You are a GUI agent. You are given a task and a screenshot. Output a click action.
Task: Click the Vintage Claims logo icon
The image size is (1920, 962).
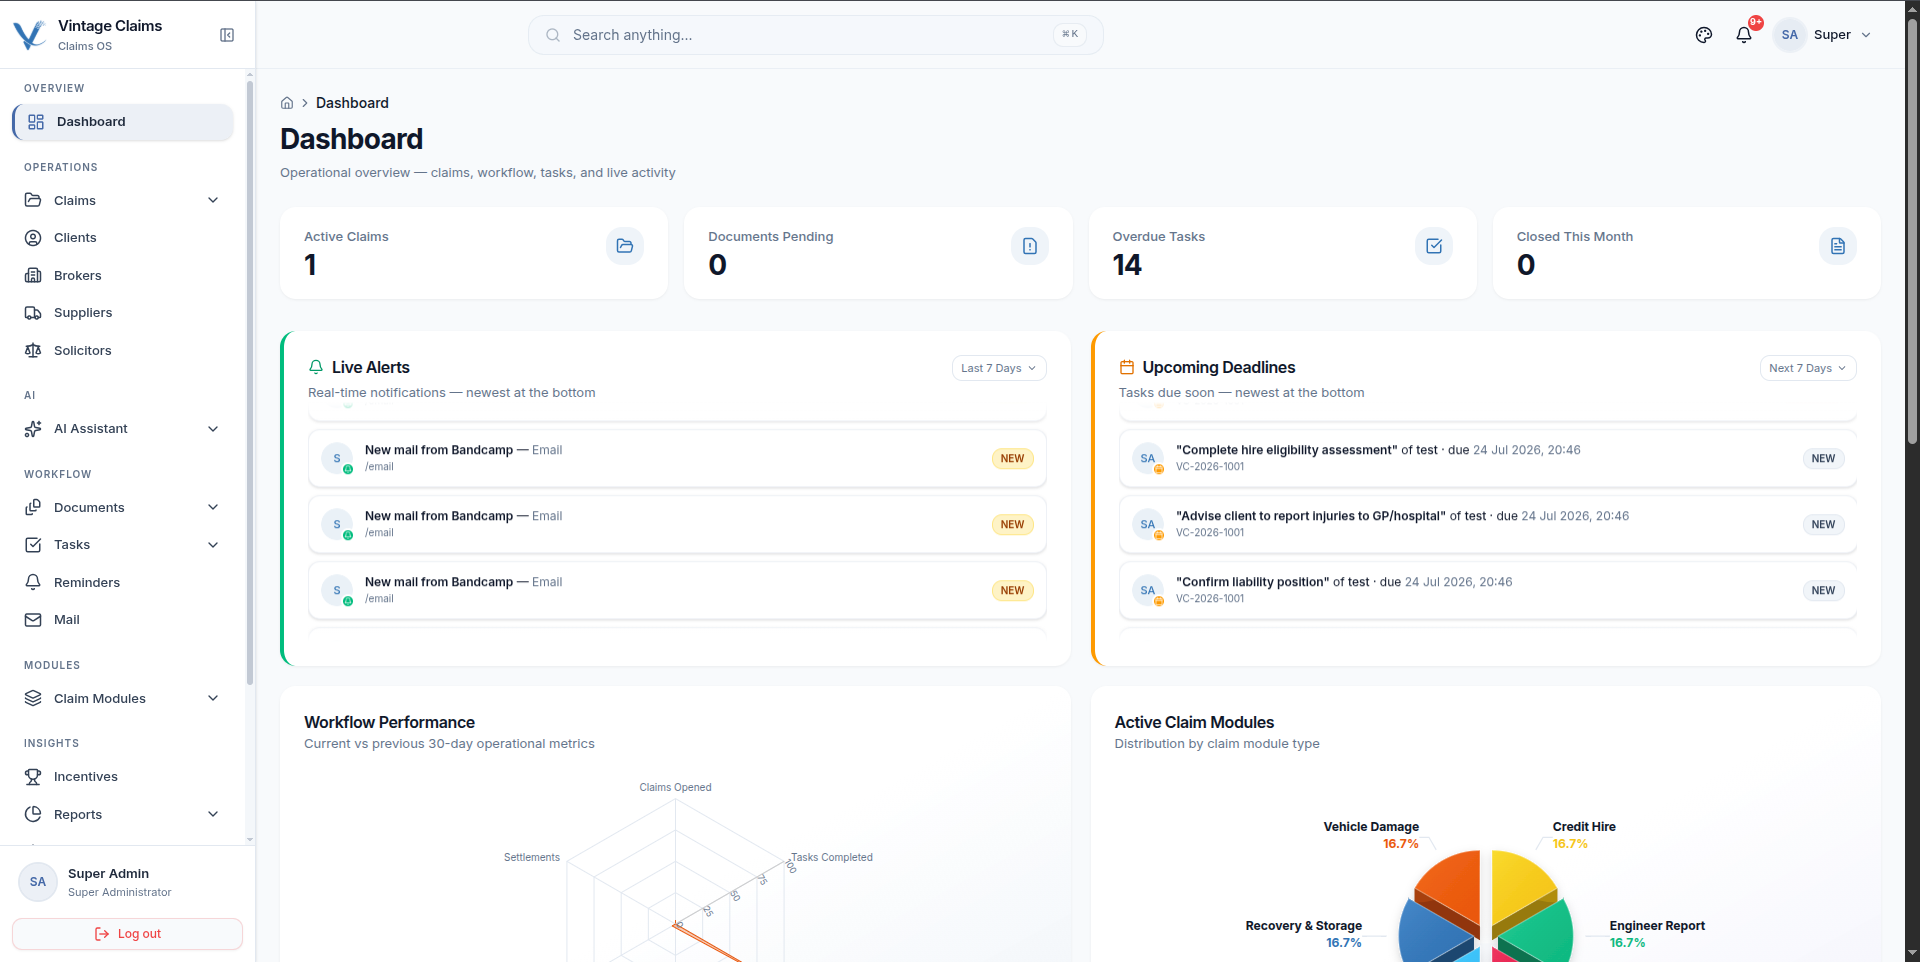(29, 35)
